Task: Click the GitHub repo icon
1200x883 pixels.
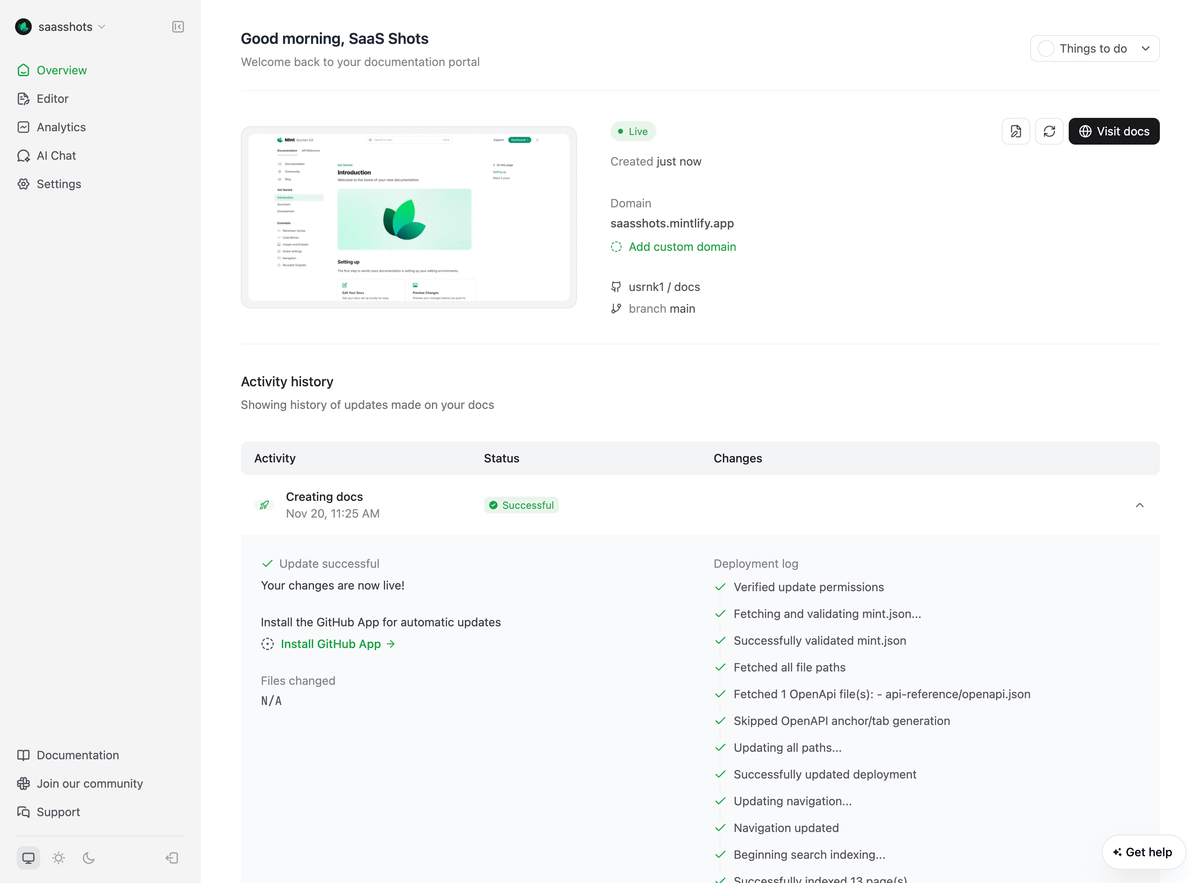Action: coord(616,287)
